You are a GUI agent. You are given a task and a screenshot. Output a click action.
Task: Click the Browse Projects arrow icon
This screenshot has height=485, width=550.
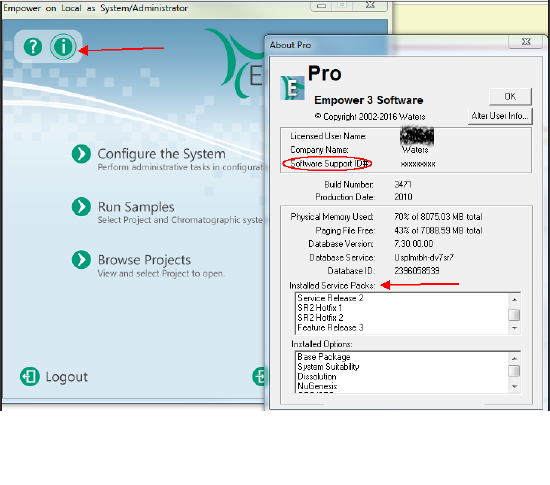pyautogui.click(x=81, y=260)
